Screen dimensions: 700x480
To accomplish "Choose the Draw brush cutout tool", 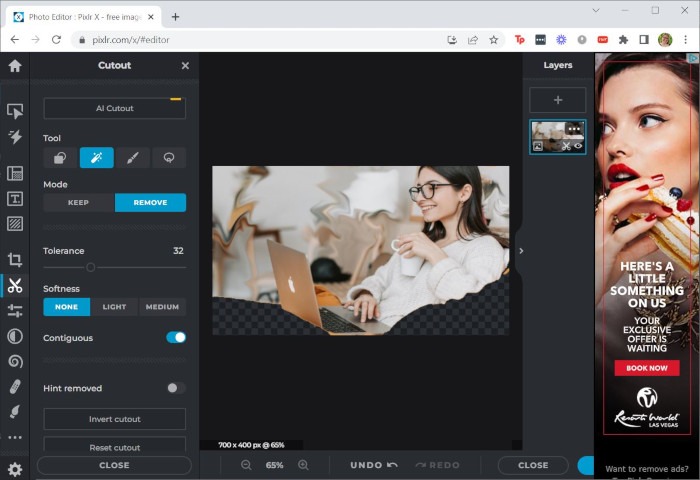I will tap(133, 158).
